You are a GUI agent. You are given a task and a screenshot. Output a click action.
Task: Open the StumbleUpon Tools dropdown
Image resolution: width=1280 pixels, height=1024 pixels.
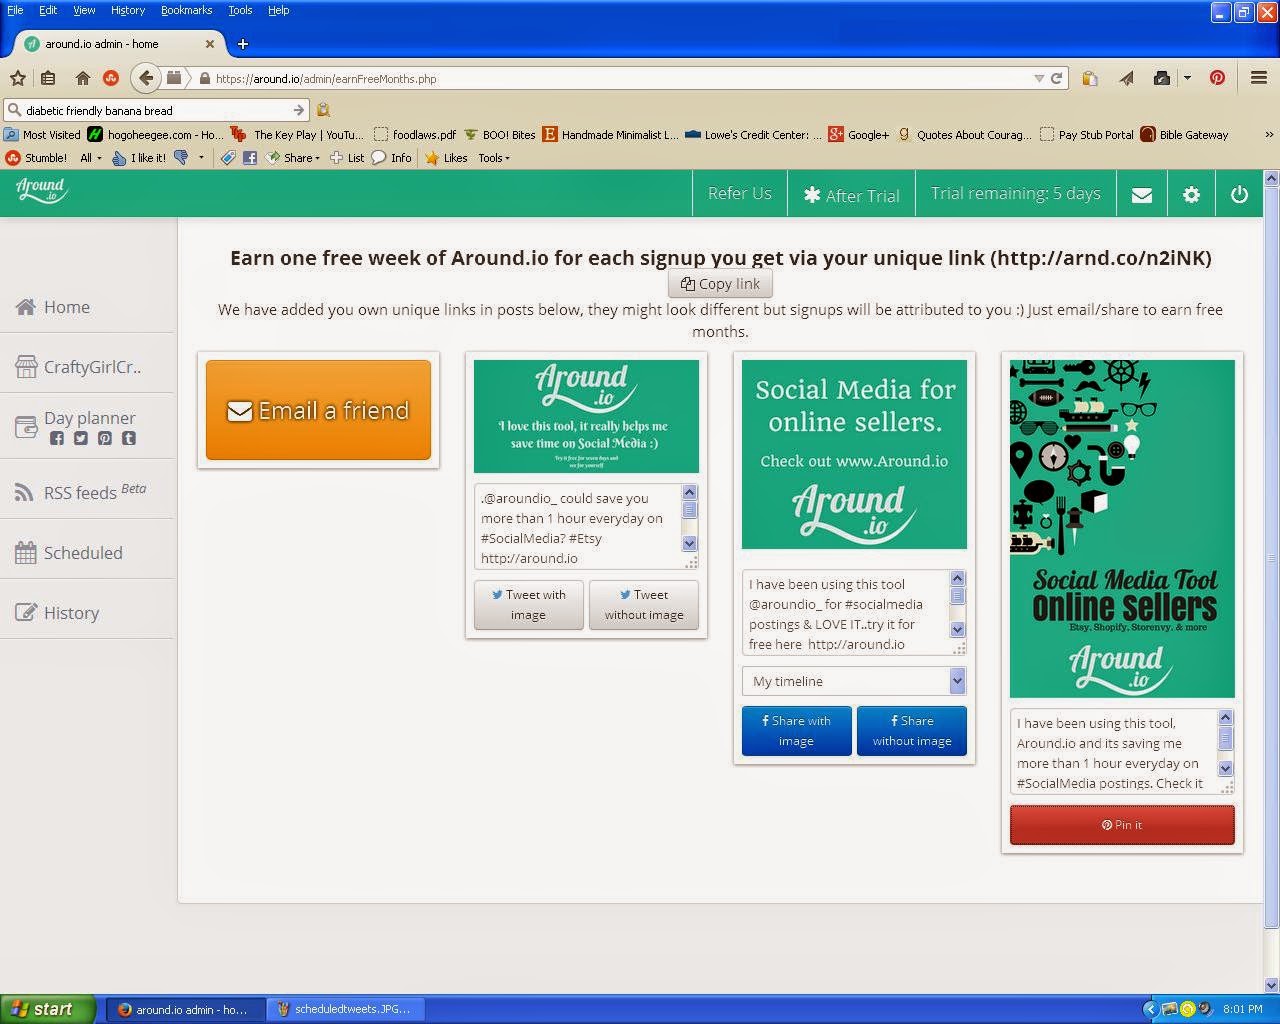click(494, 157)
